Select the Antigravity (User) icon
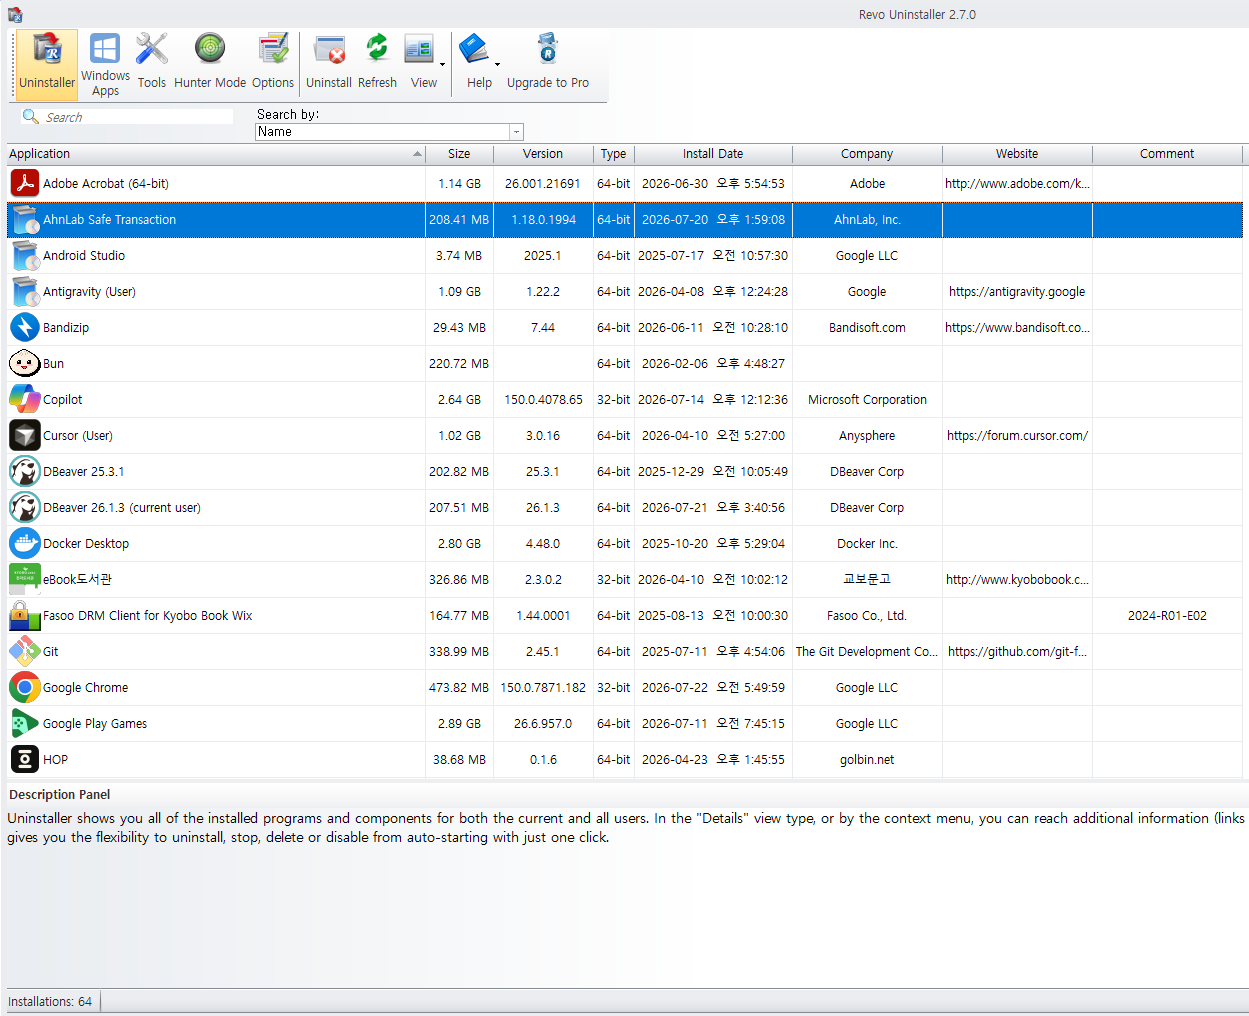Image resolution: width=1249 pixels, height=1016 pixels. pyautogui.click(x=25, y=291)
